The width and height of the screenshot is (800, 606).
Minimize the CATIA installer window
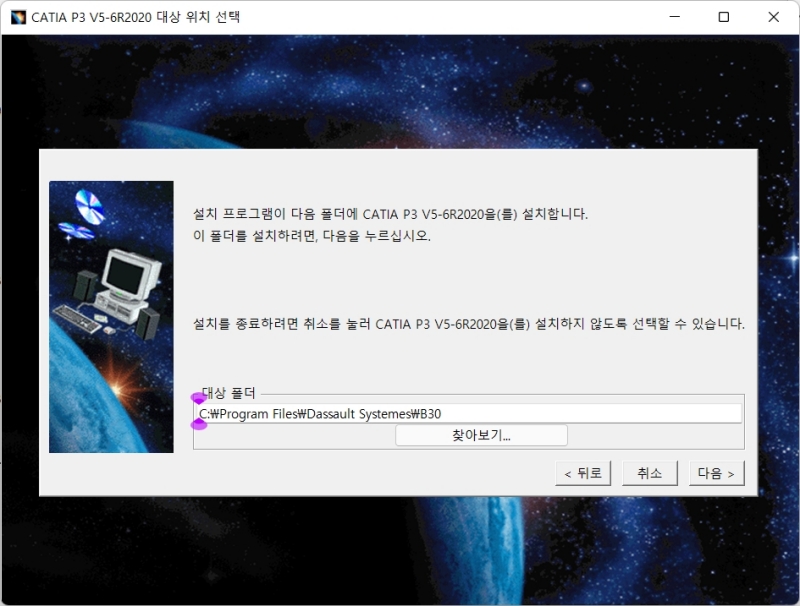click(674, 17)
